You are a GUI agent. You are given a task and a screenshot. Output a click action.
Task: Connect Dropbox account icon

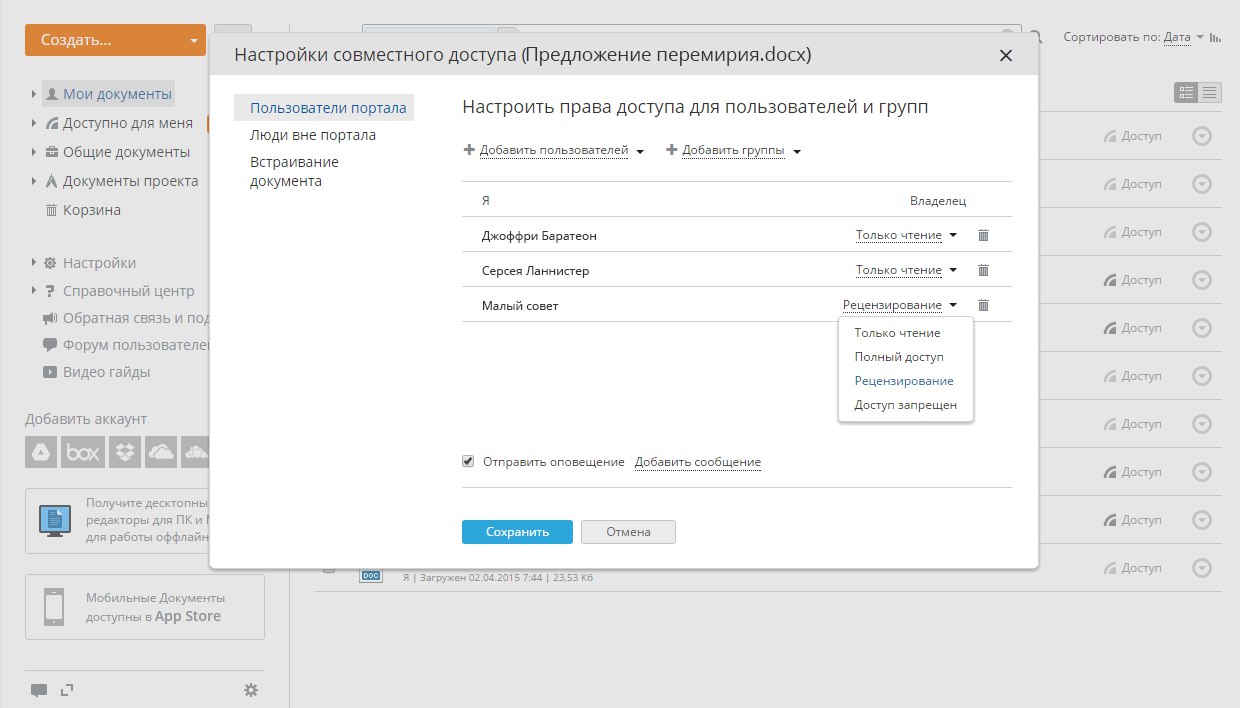coord(125,452)
